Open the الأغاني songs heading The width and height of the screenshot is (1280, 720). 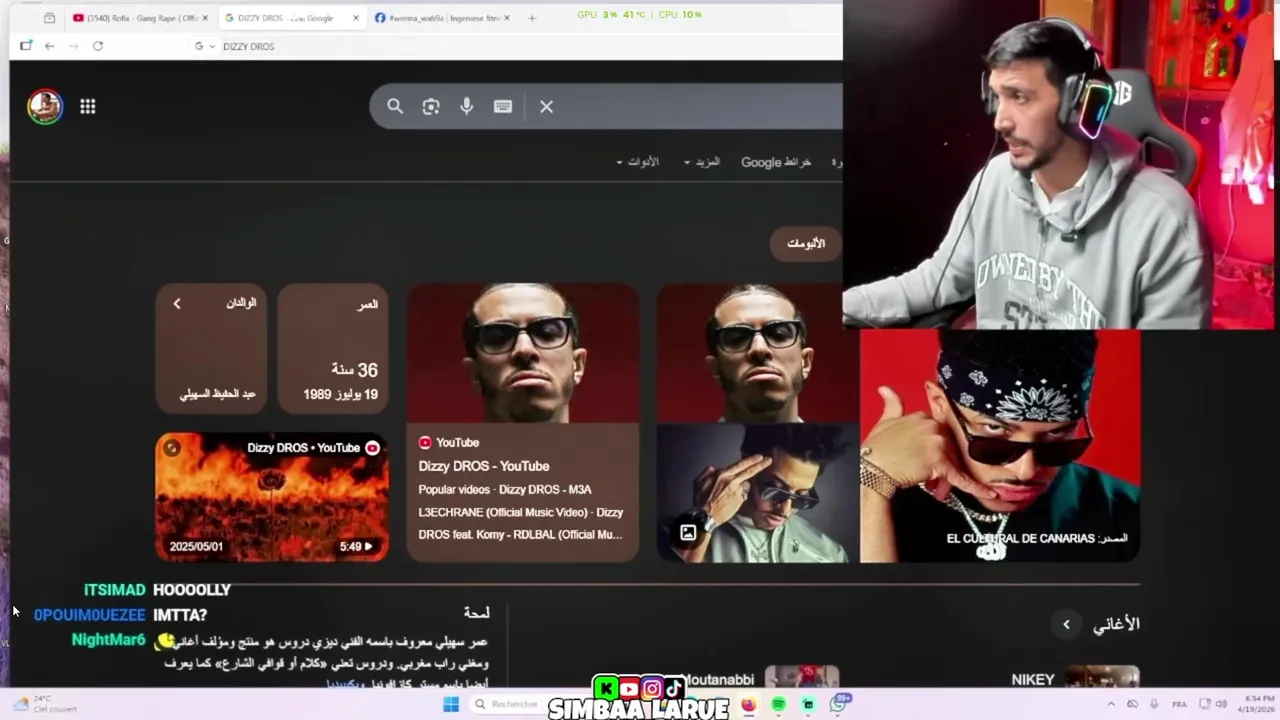(1116, 624)
